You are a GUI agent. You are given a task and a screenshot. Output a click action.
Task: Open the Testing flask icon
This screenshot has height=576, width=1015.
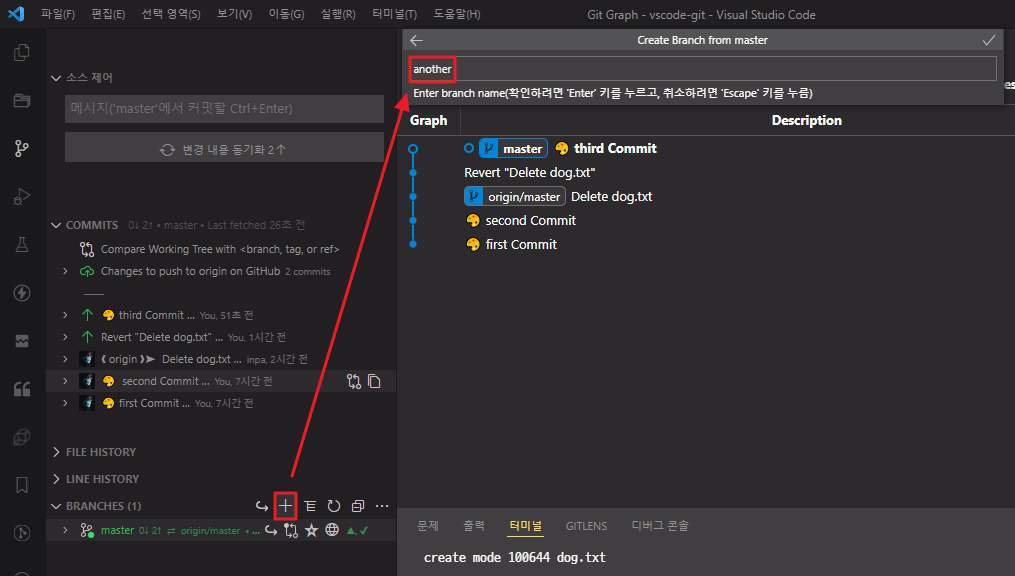pos(22,245)
